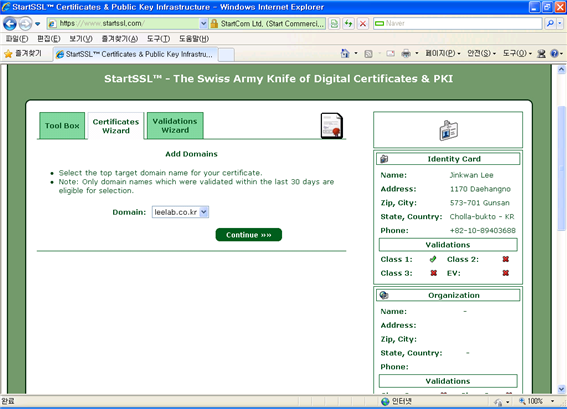Click the search magnifier icon
The image size is (567, 409).
[550, 24]
